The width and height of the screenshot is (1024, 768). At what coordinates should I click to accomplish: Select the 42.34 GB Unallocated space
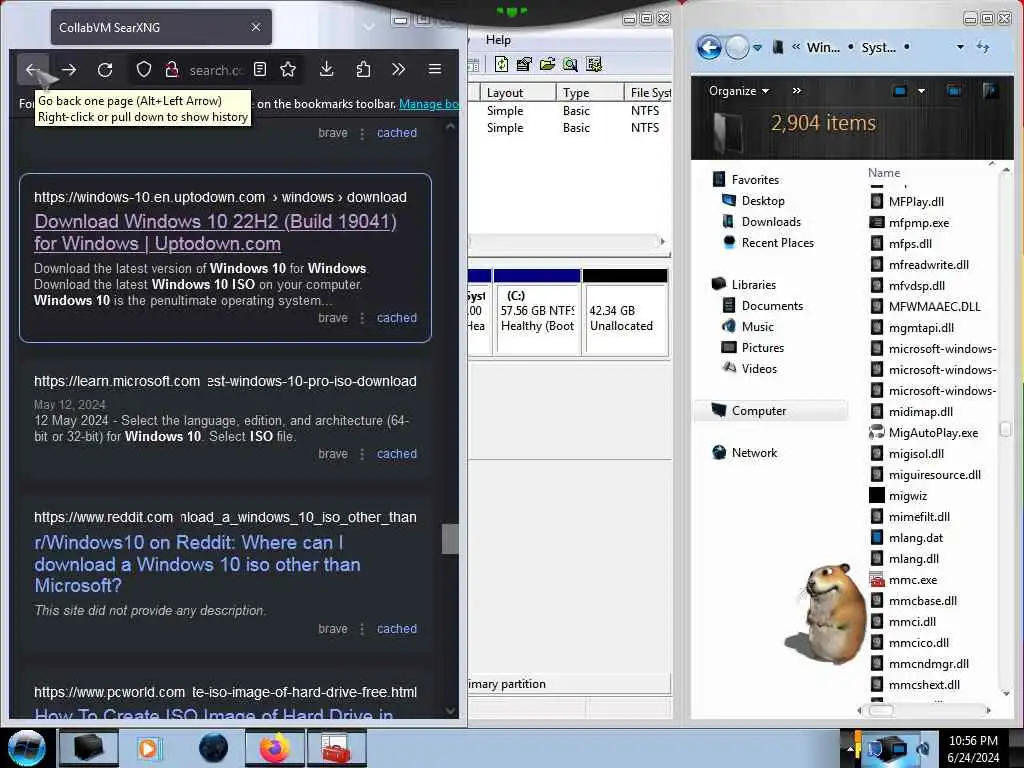(625, 312)
